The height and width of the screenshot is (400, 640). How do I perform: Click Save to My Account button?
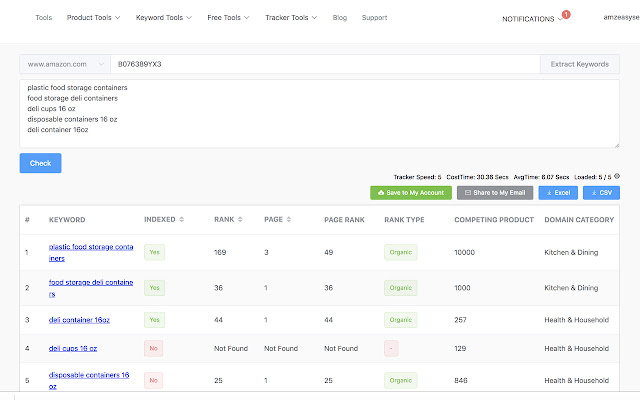click(411, 193)
